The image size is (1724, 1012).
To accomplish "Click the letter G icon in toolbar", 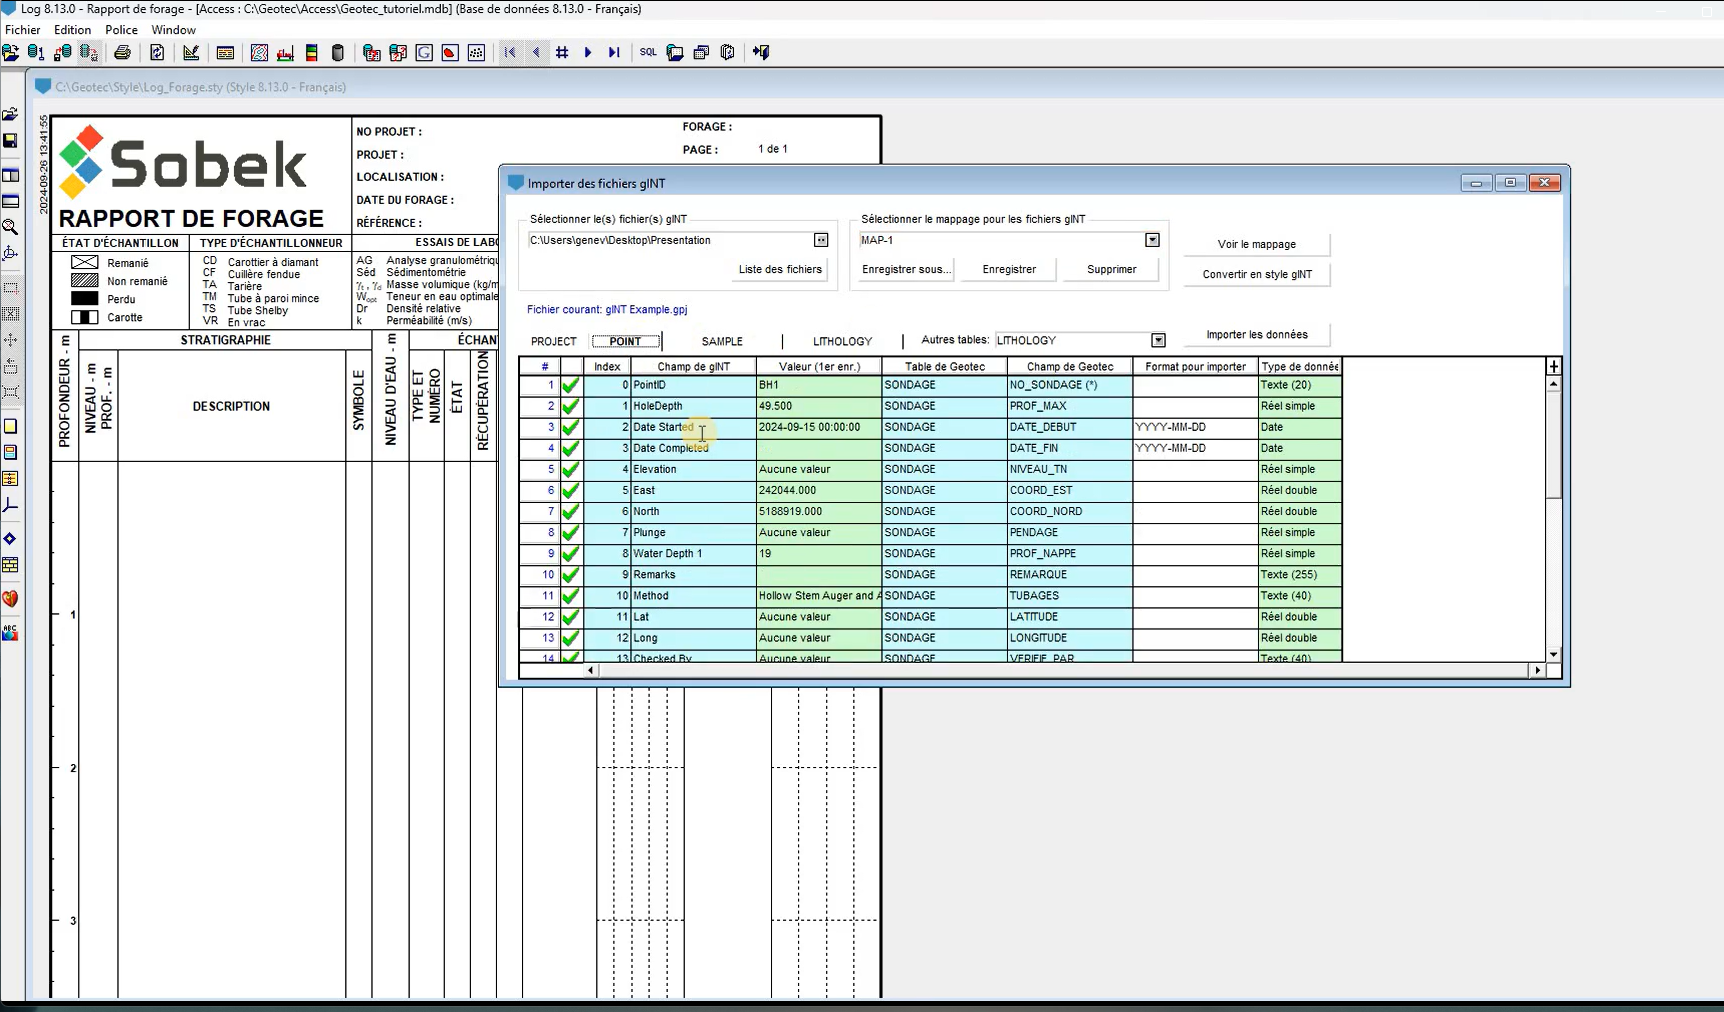I will tap(424, 53).
